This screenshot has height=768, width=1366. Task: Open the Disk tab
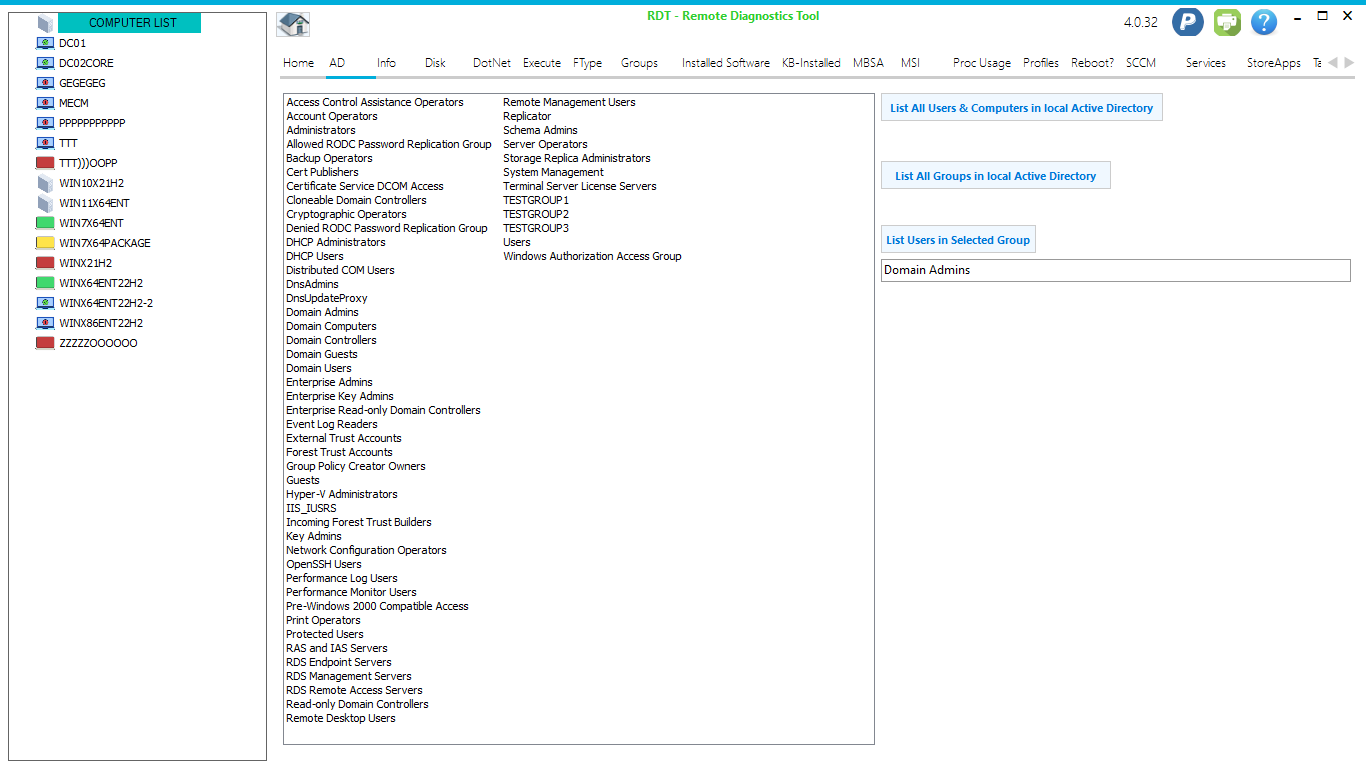(435, 63)
